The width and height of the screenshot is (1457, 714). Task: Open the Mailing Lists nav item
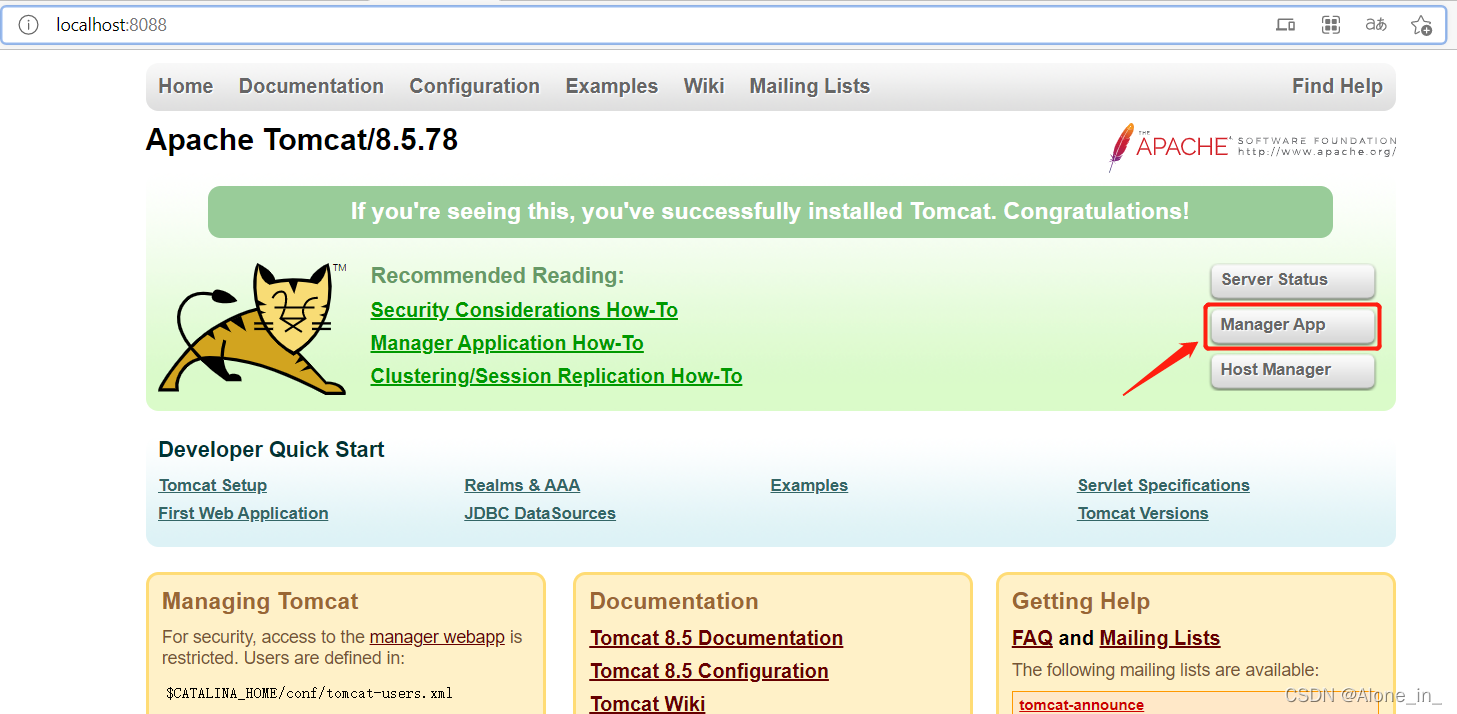[x=810, y=86]
